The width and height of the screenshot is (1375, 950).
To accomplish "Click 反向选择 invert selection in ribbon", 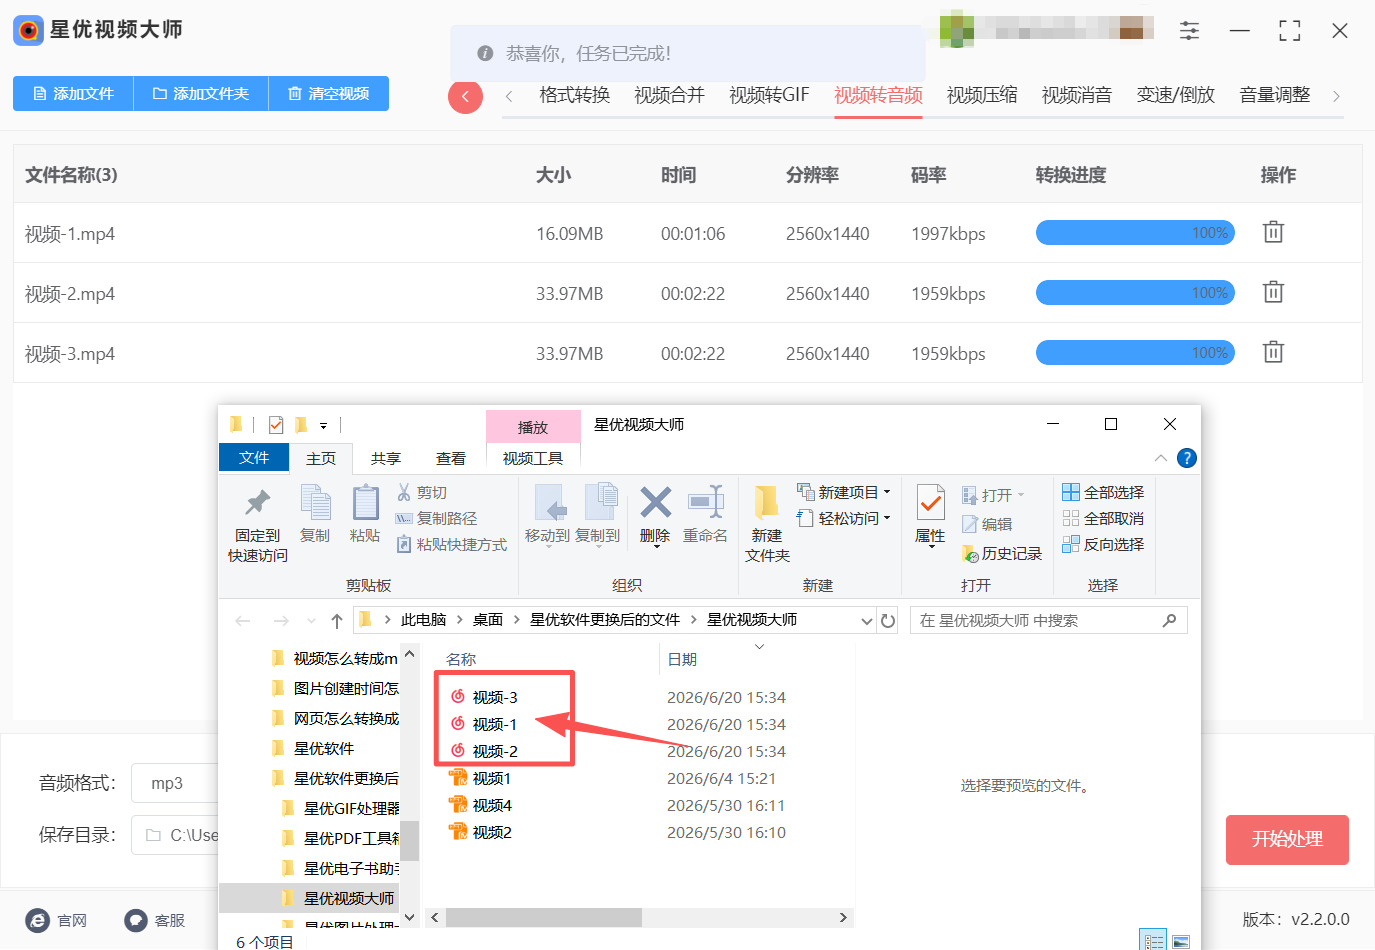I will coord(1103,544).
